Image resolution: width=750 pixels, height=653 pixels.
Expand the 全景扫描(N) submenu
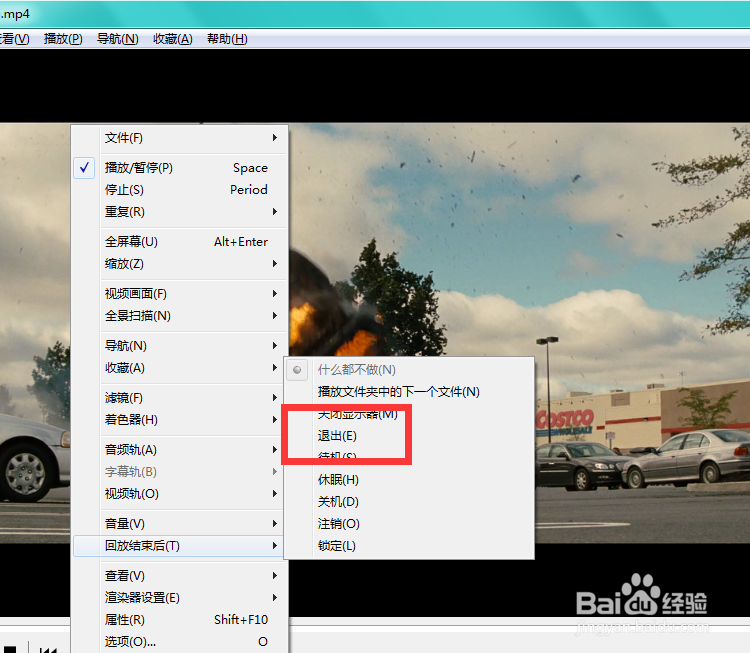(x=180, y=316)
